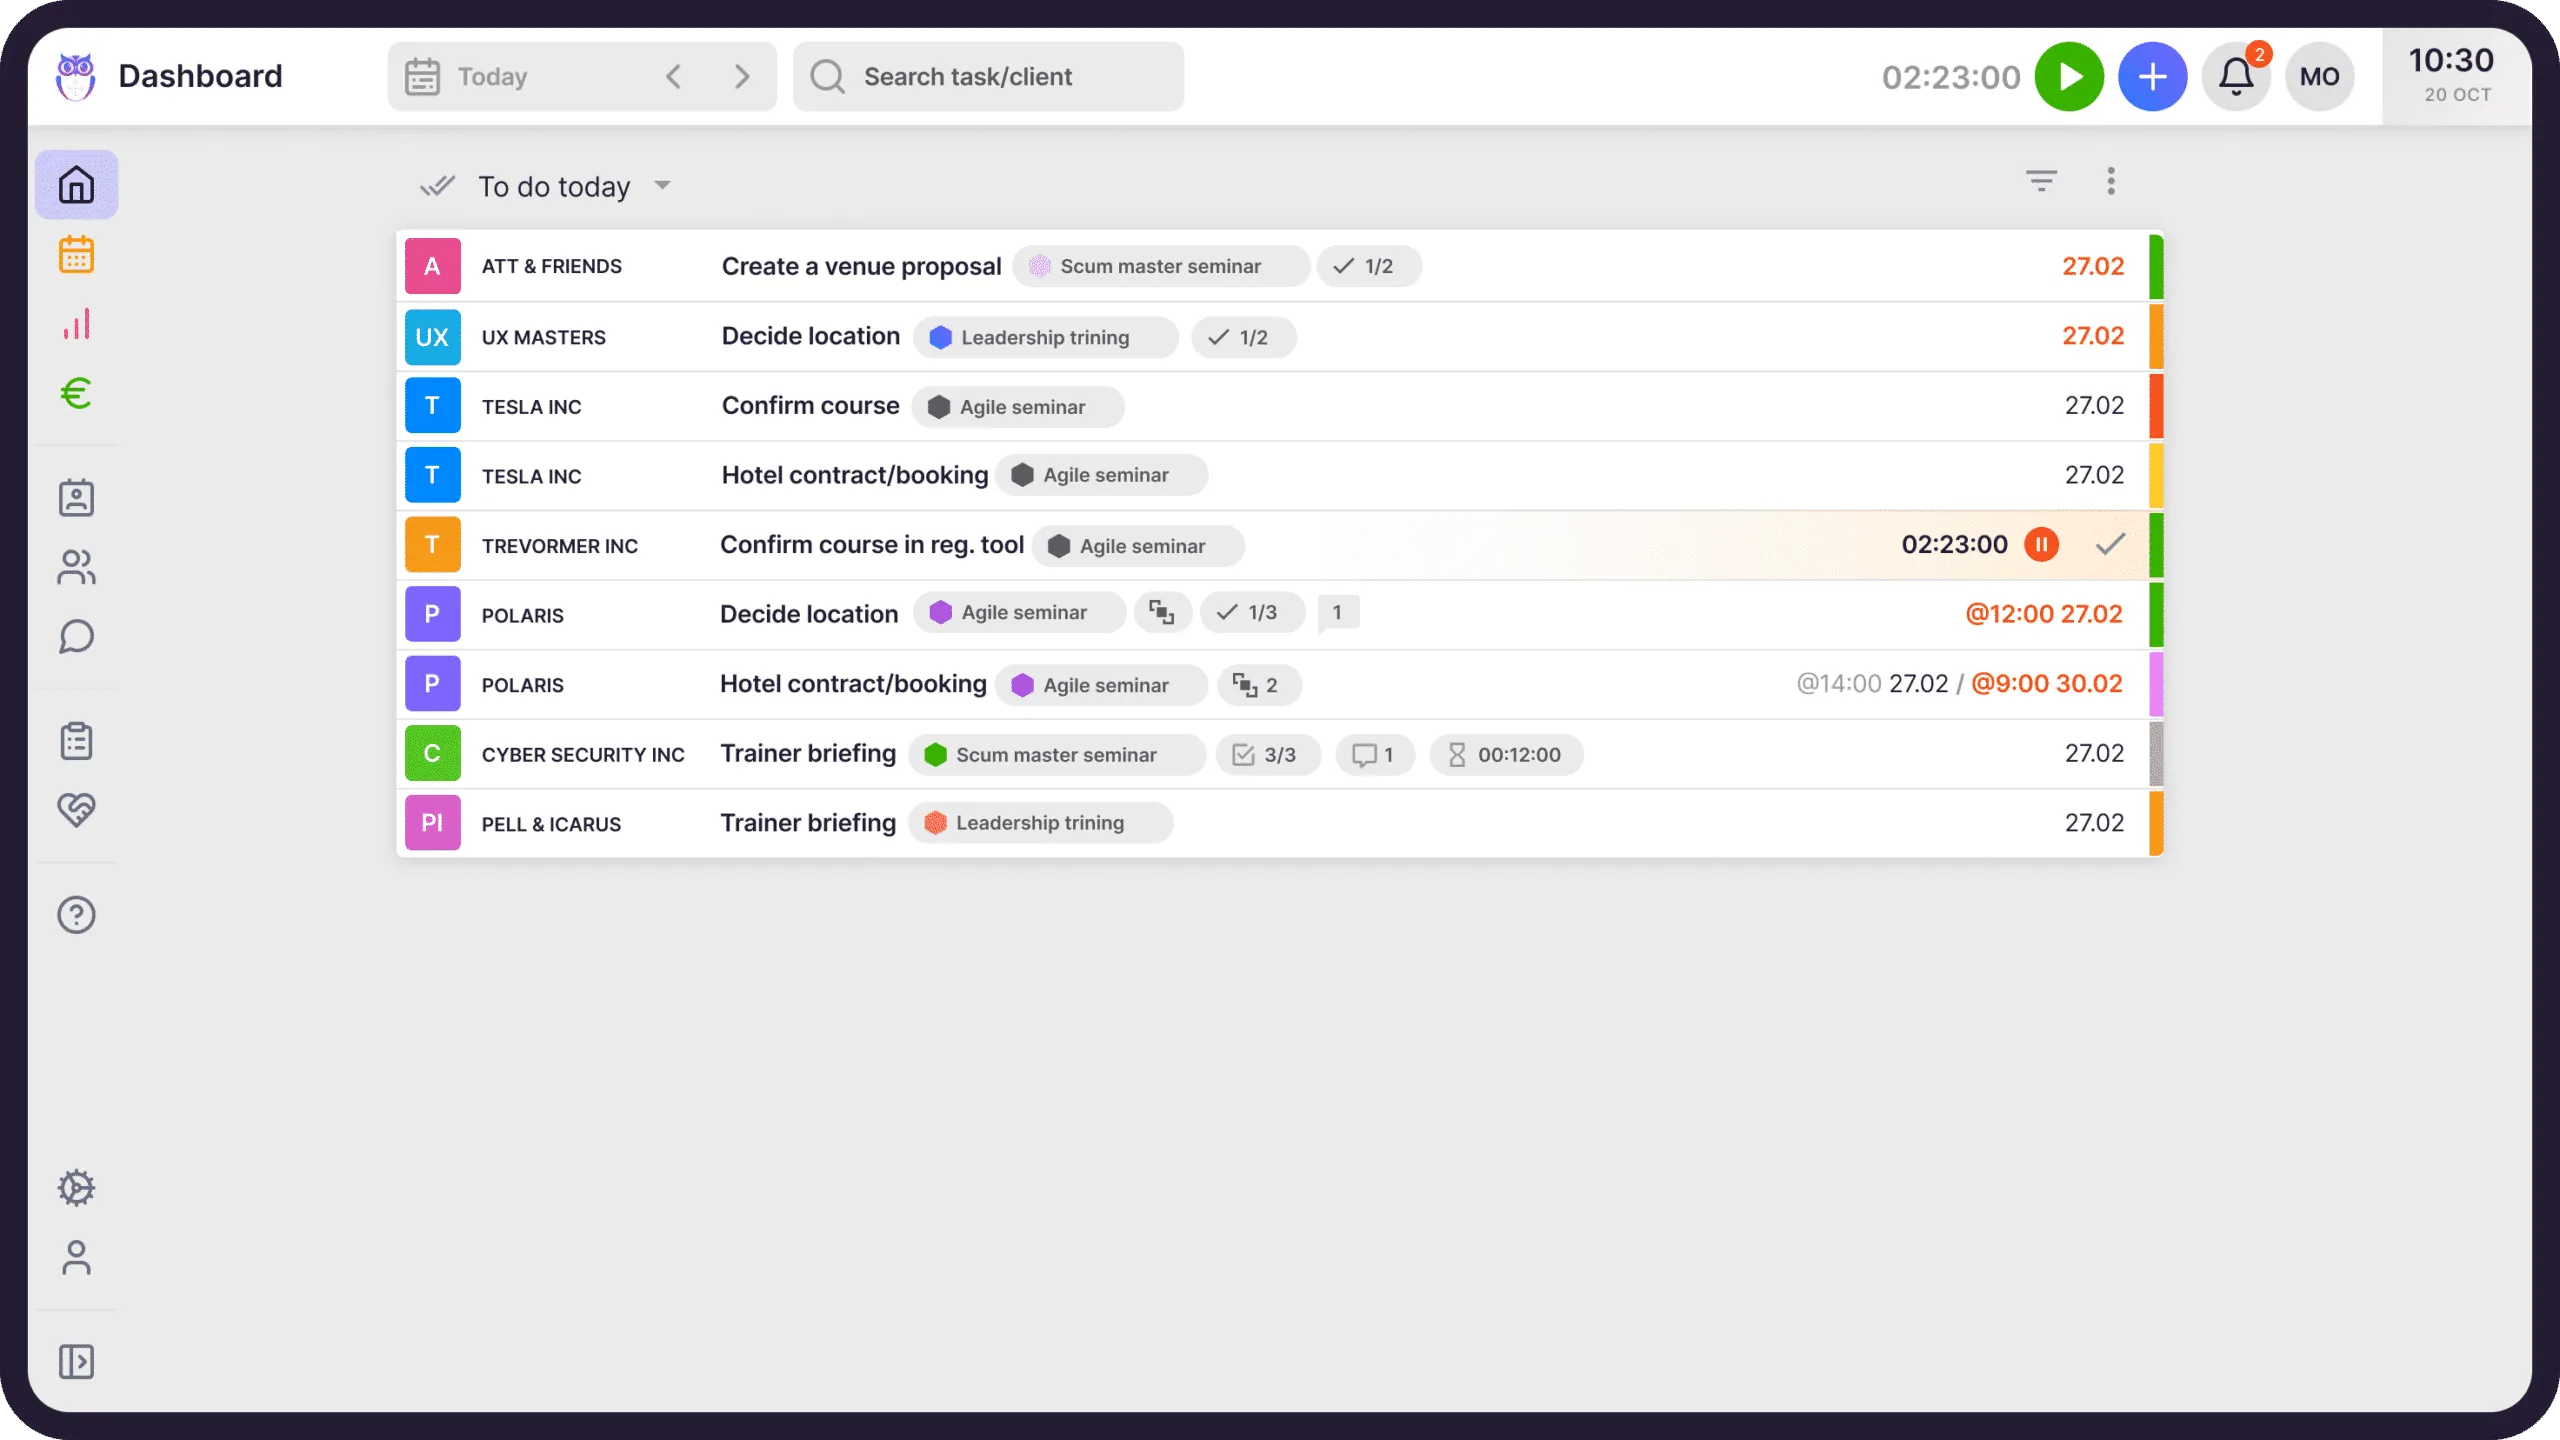The image size is (2560, 1440).
Task: Pause the running Trevormer Inc timer
Action: 2041,545
